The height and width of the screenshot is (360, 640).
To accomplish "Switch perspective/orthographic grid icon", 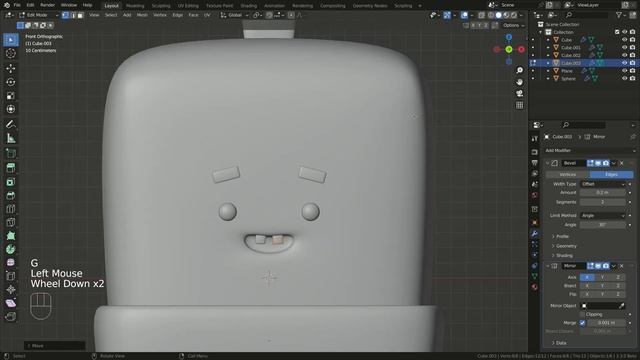I will (520, 105).
